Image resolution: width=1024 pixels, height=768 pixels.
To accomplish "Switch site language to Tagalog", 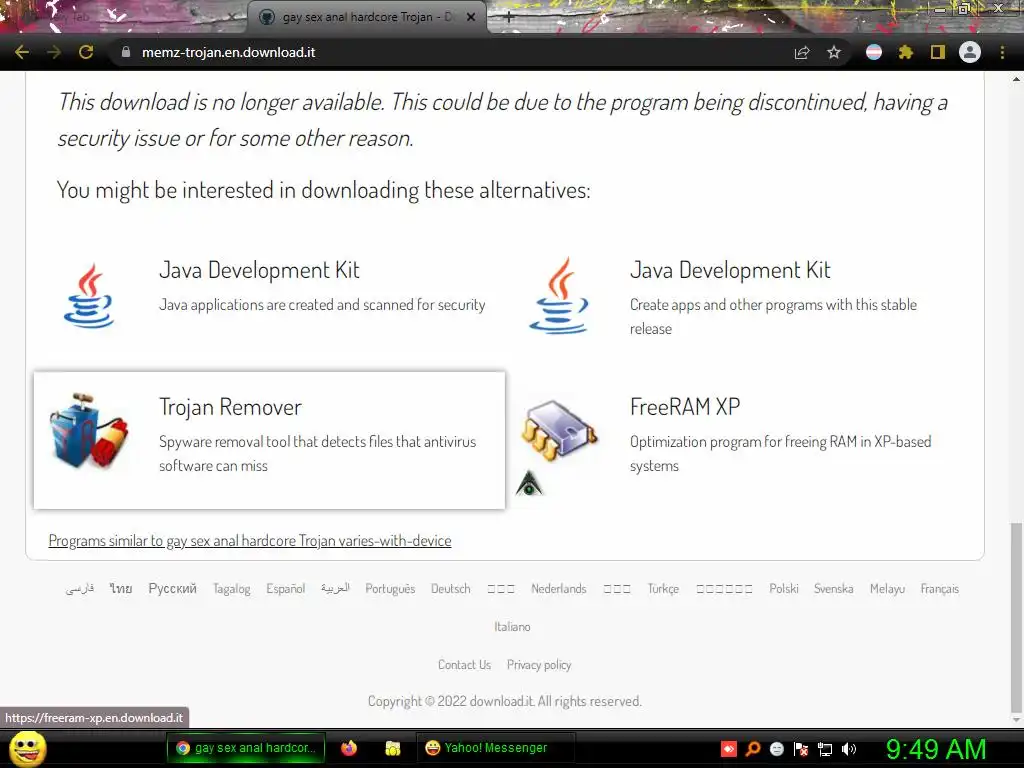I will pyautogui.click(x=231, y=588).
